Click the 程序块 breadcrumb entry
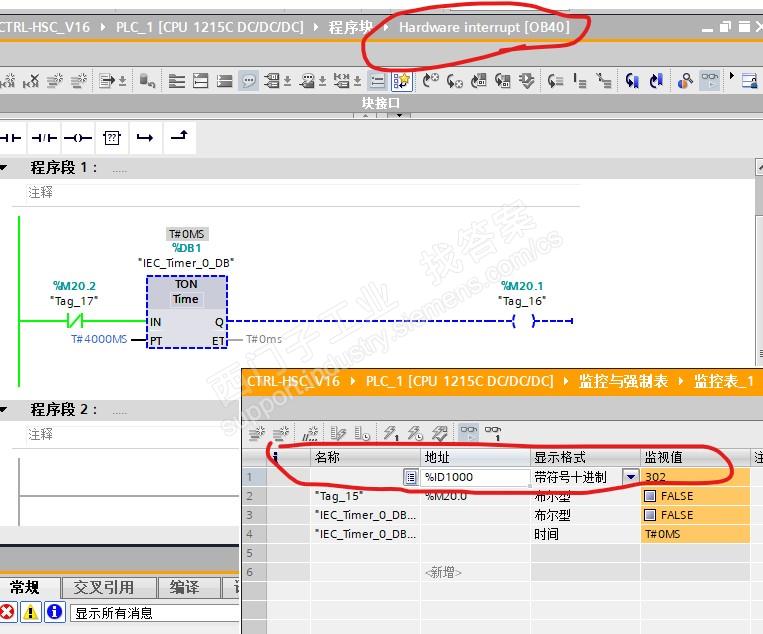Screen dimensions: 763x634 click(350, 27)
